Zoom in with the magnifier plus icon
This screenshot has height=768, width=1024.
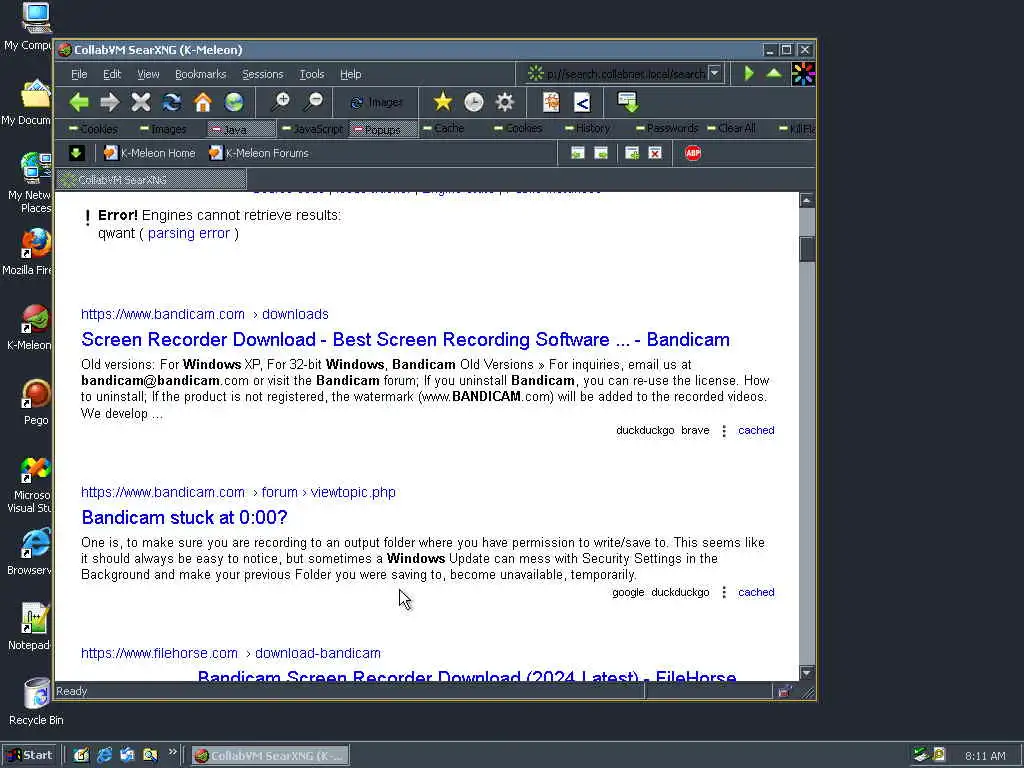(281, 102)
